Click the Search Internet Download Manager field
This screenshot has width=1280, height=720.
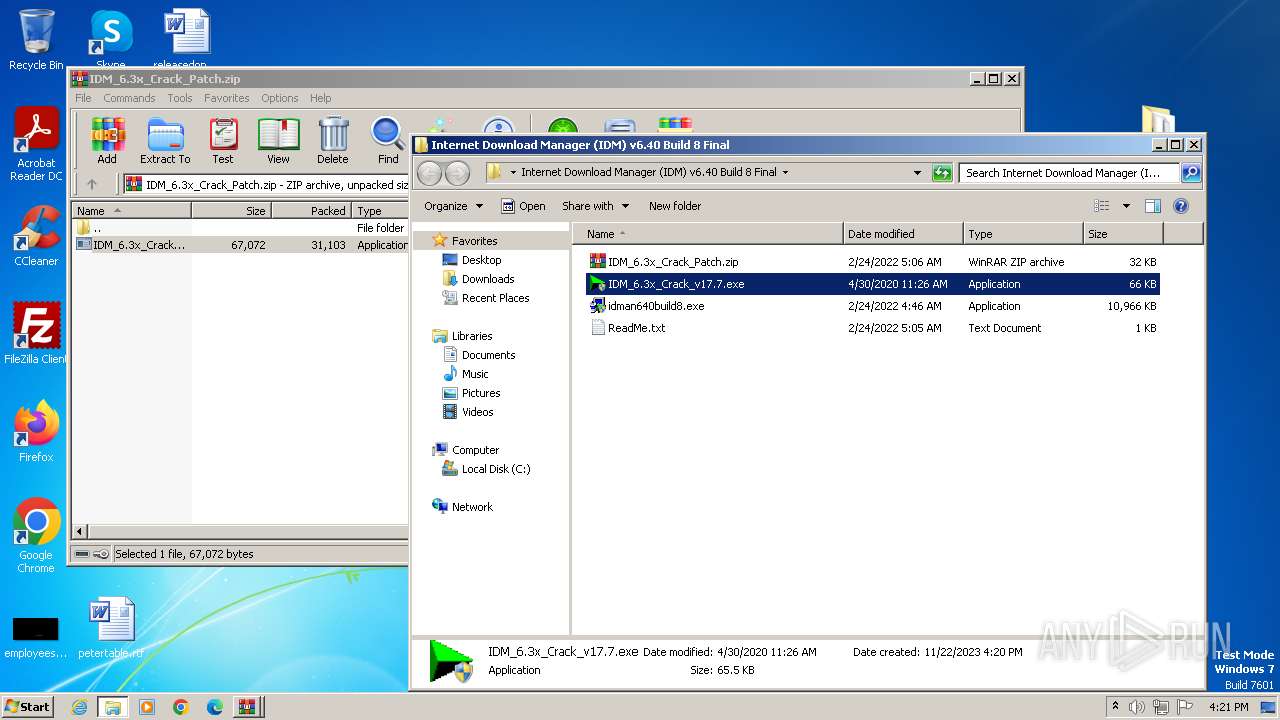click(x=1069, y=173)
